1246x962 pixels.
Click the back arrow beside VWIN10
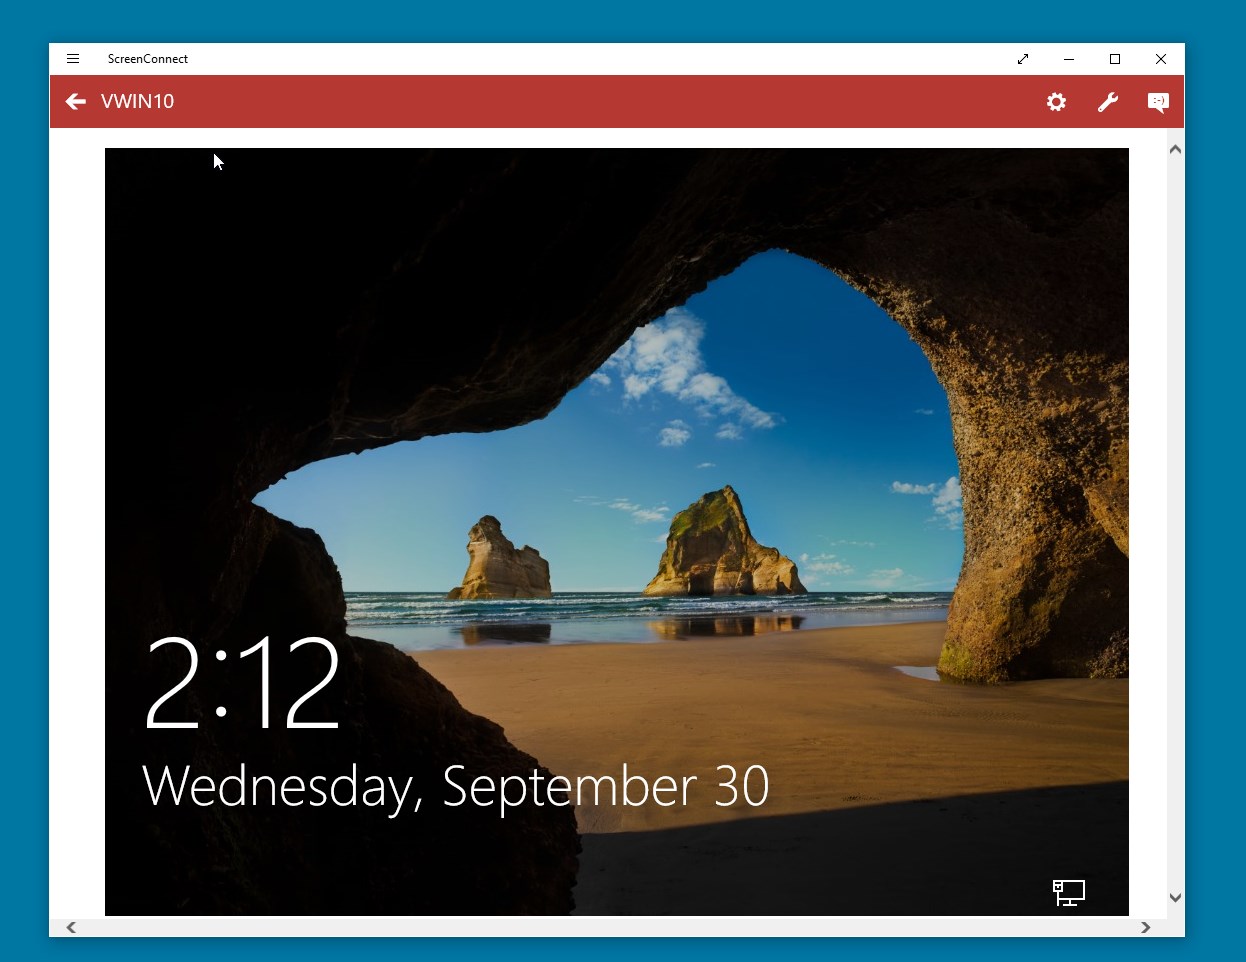coord(76,101)
